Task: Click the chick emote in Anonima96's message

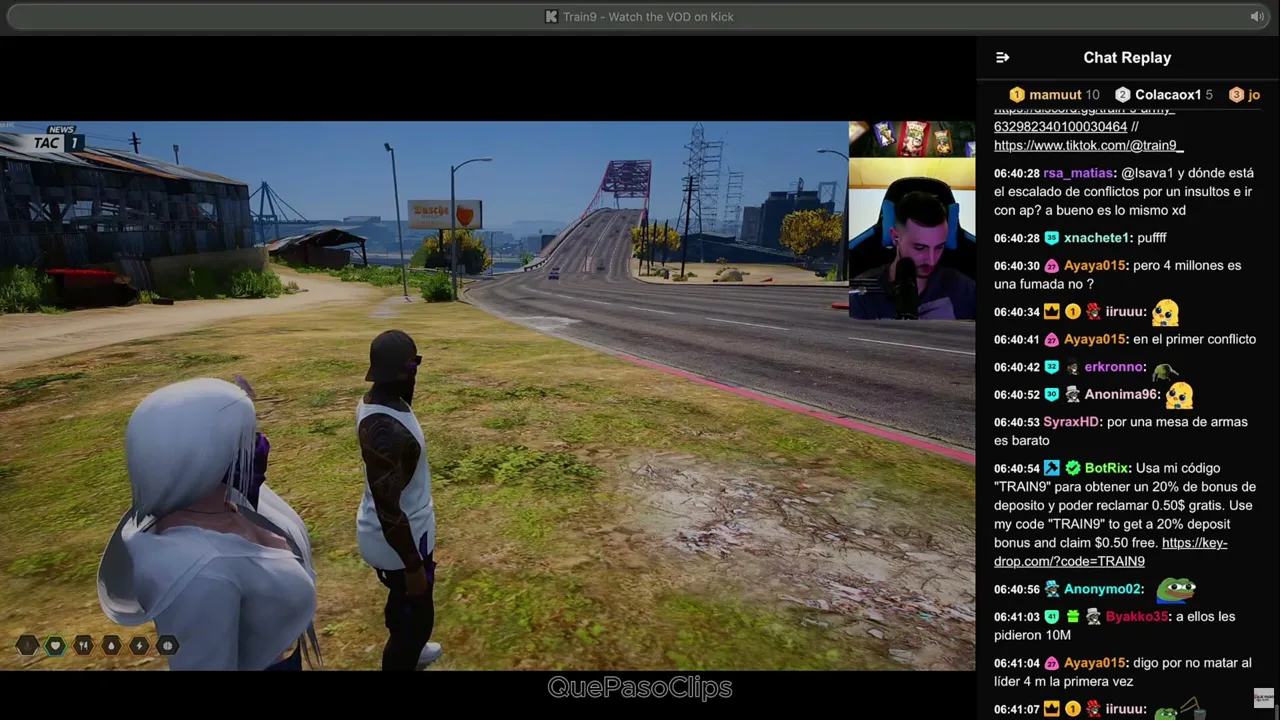Action: coord(1180,395)
